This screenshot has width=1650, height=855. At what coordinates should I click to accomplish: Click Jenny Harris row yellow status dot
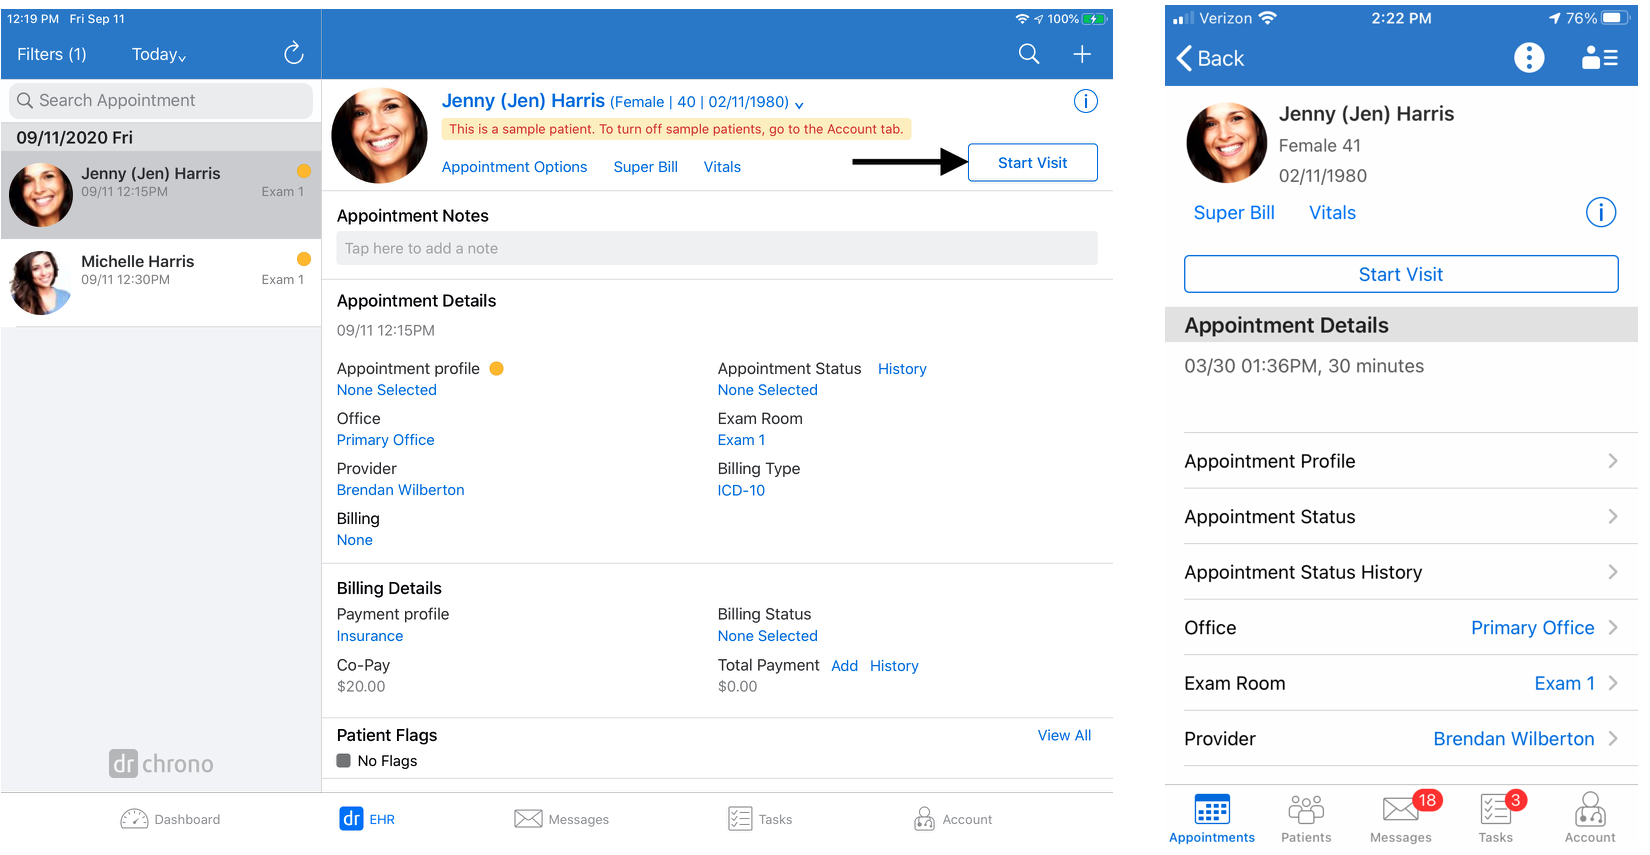[304, 171]
